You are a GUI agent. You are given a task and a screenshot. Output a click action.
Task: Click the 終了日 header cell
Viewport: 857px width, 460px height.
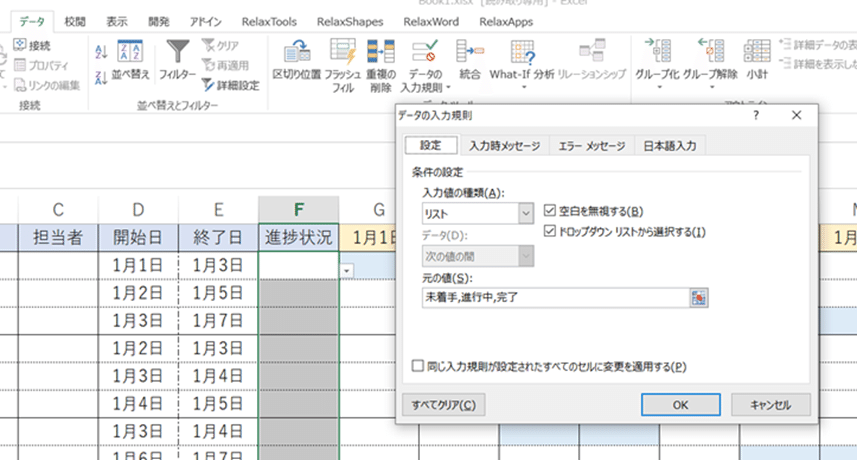tap(218, 238)
